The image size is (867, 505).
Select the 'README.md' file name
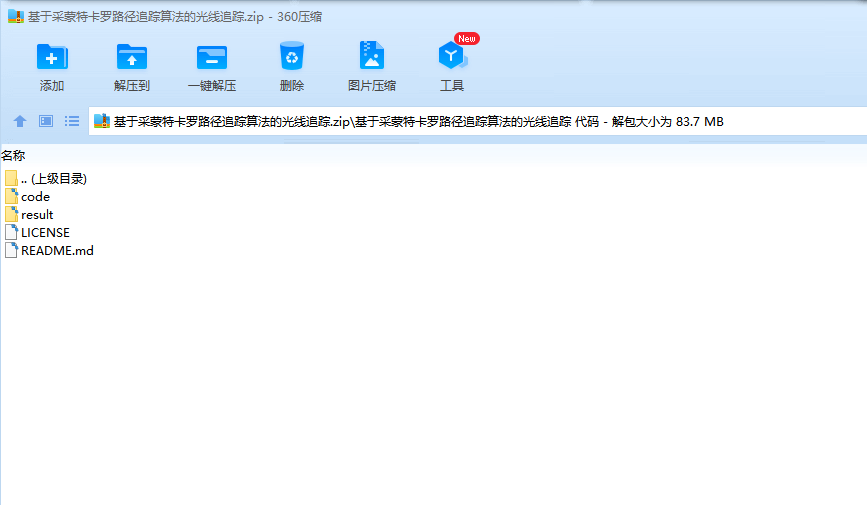(57, 251)
